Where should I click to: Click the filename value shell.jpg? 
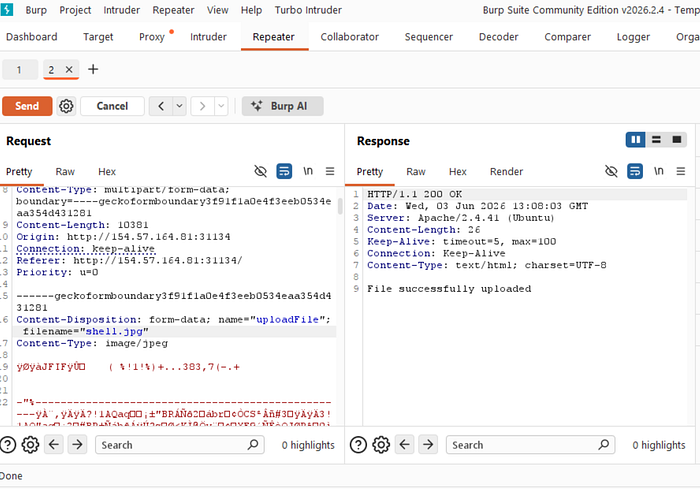click(x=114, y=331)
